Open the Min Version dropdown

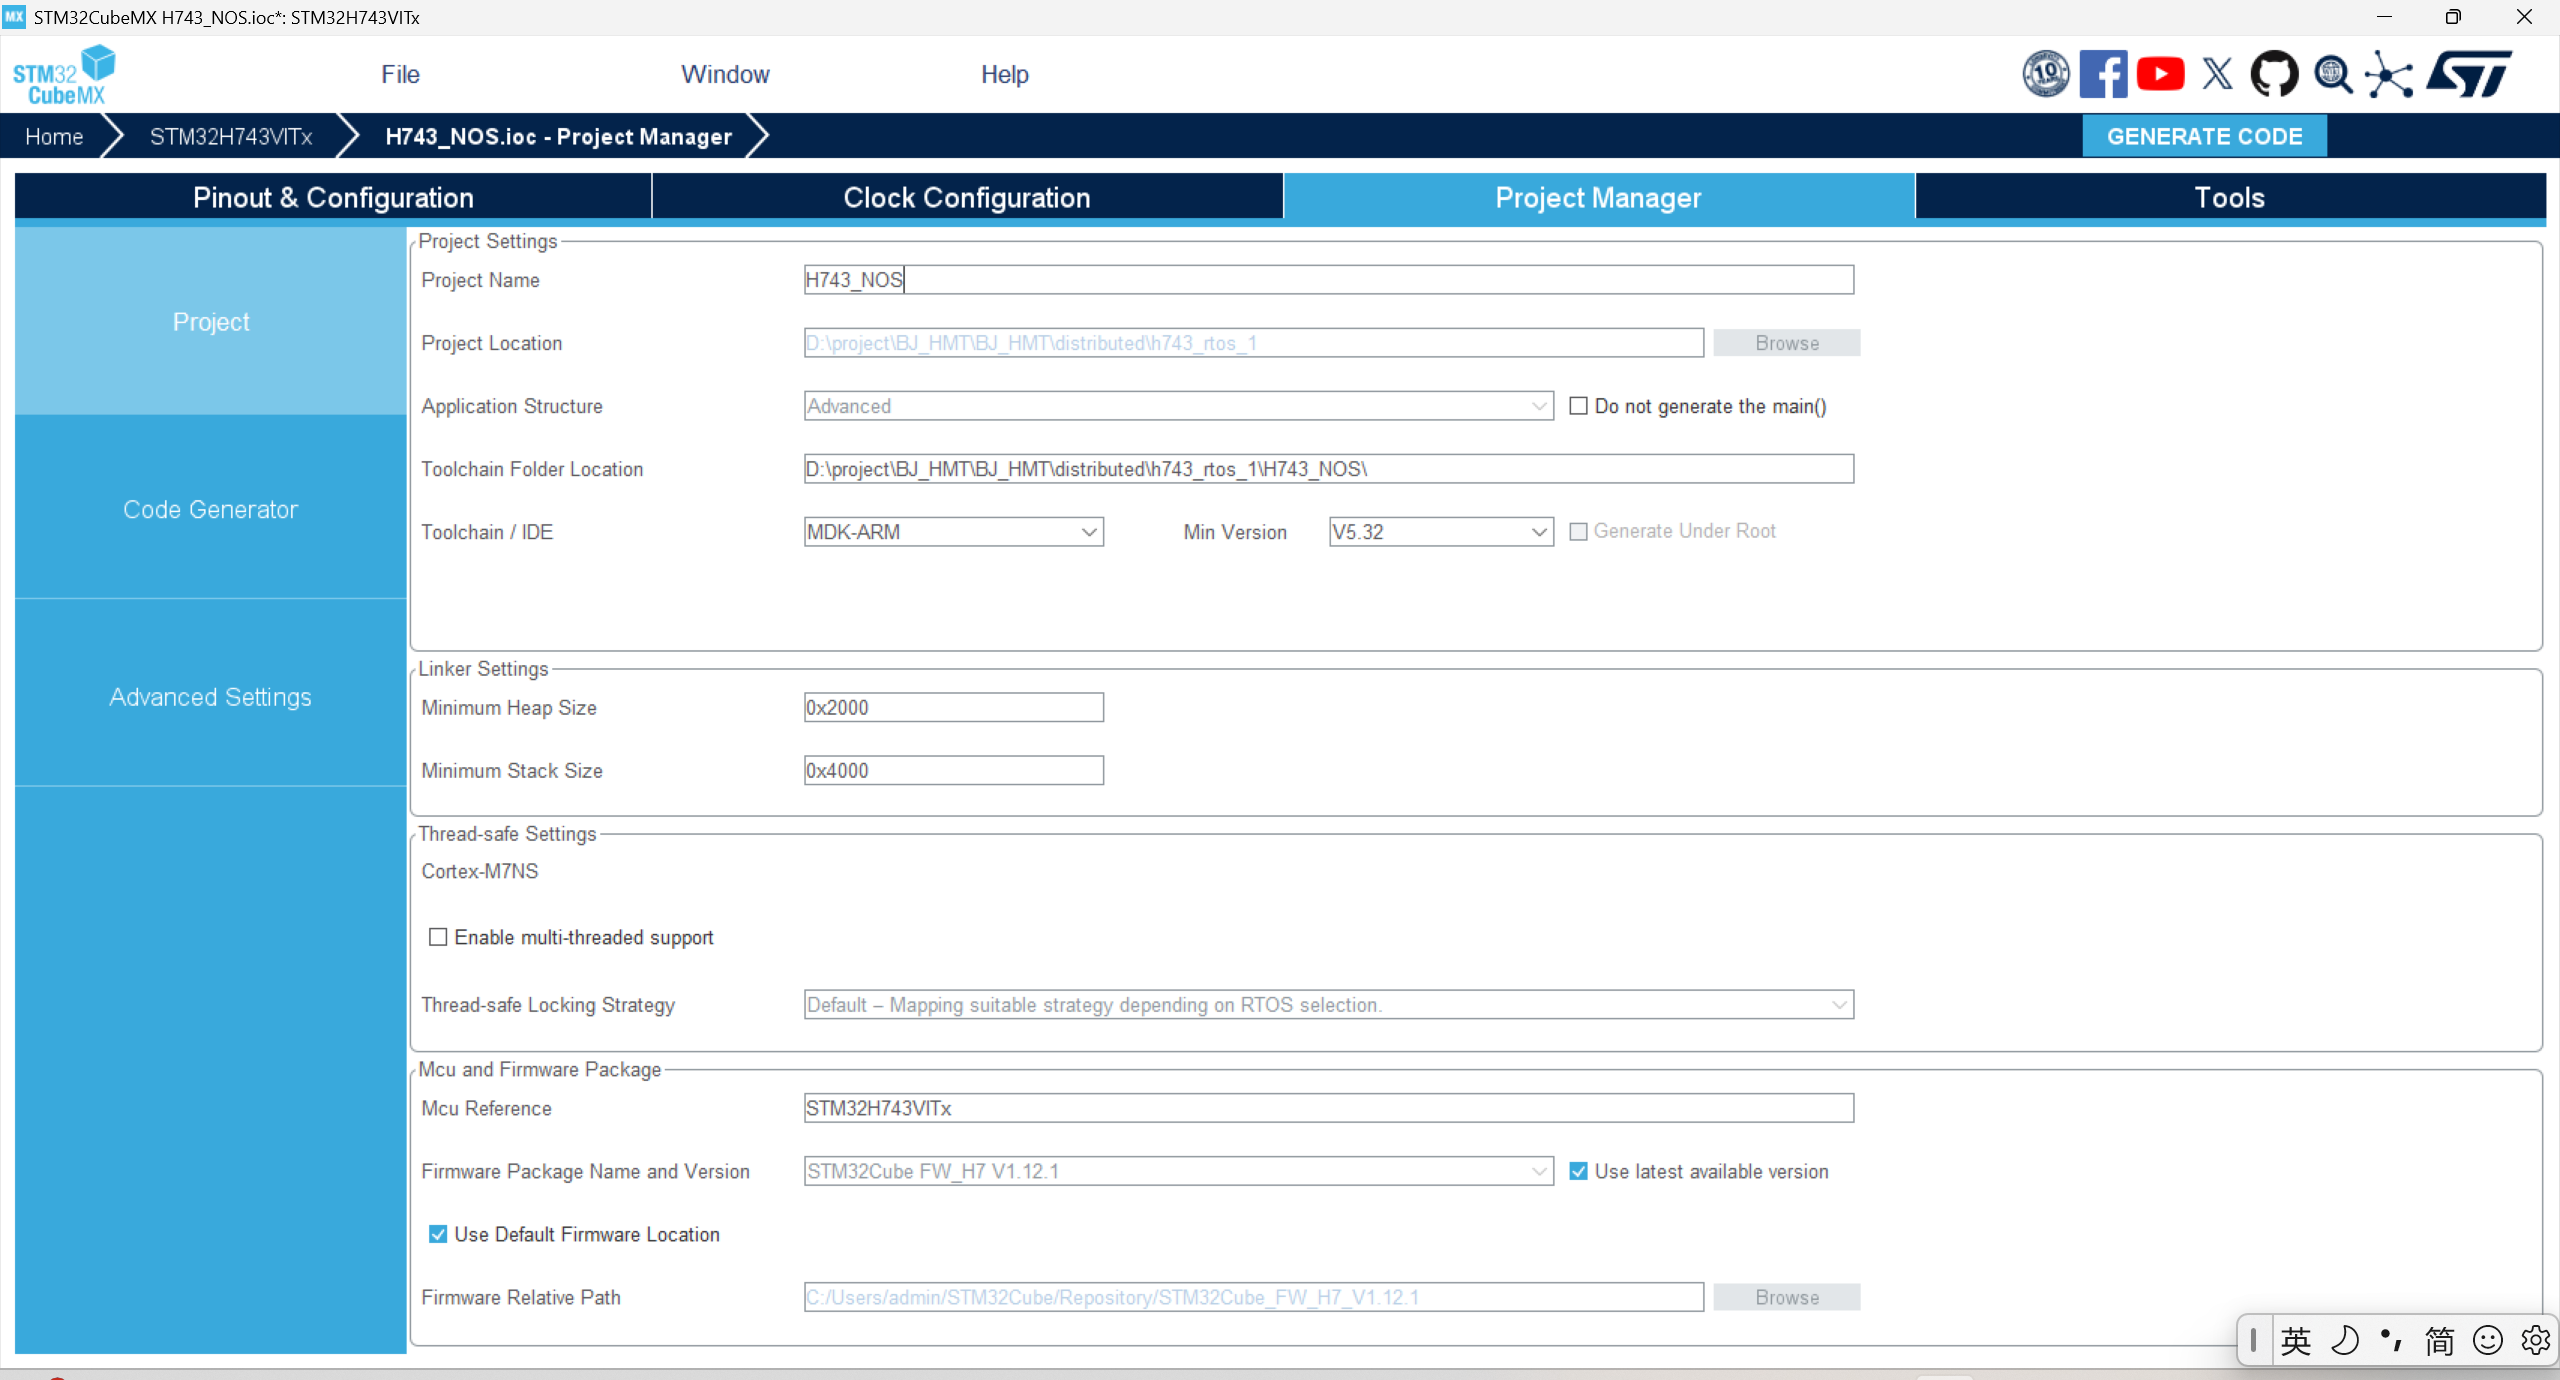(x=1441, y=532)
